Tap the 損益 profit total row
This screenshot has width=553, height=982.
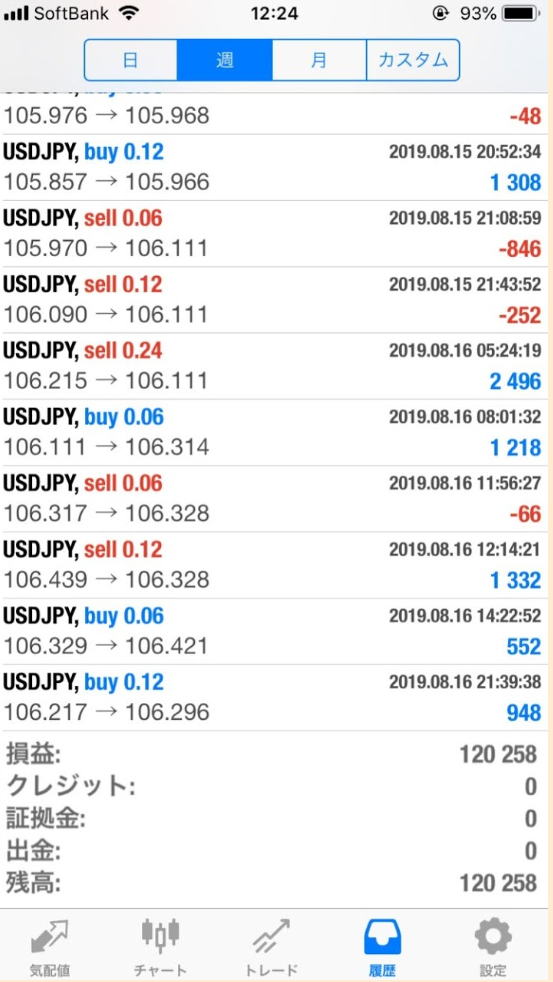(x=274, y=755)
